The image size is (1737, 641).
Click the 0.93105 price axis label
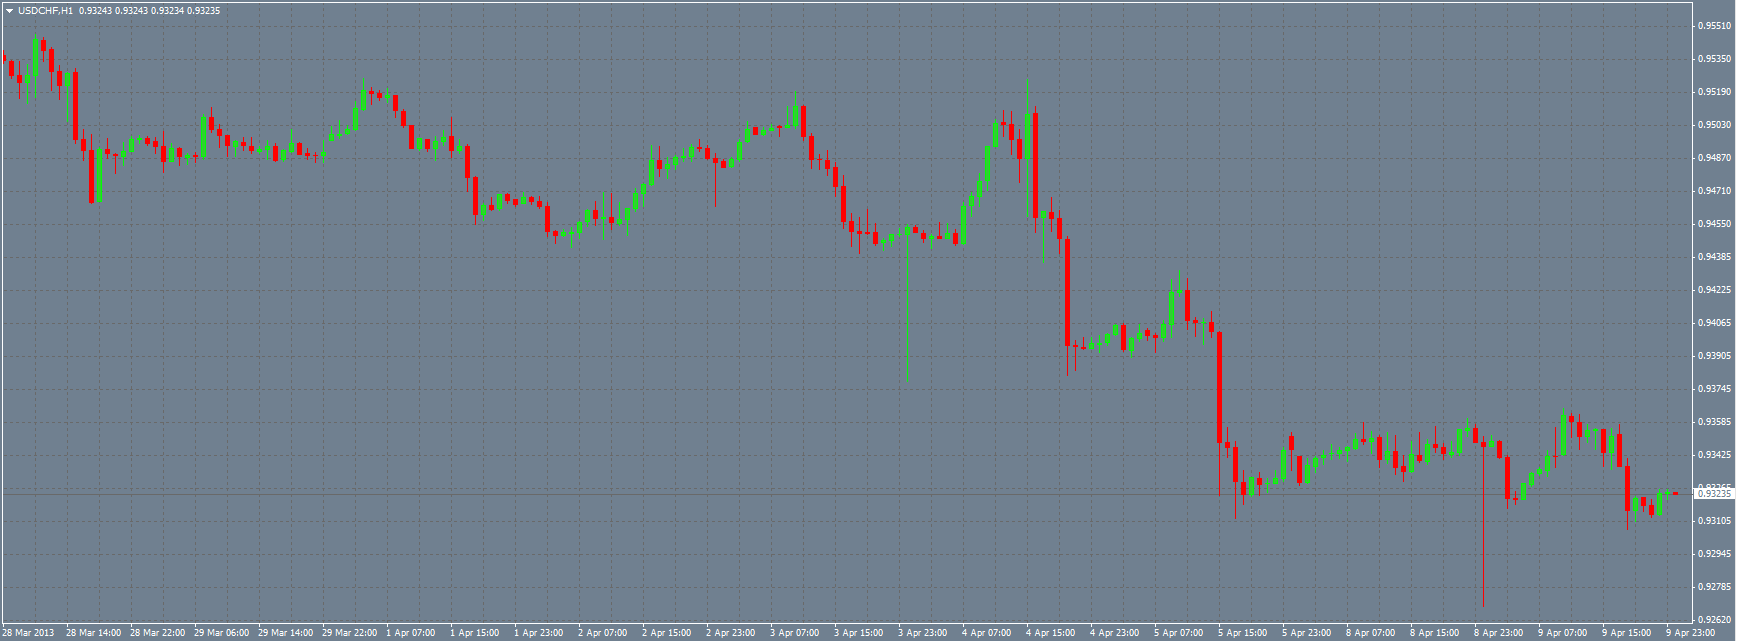pos(1716,521)
